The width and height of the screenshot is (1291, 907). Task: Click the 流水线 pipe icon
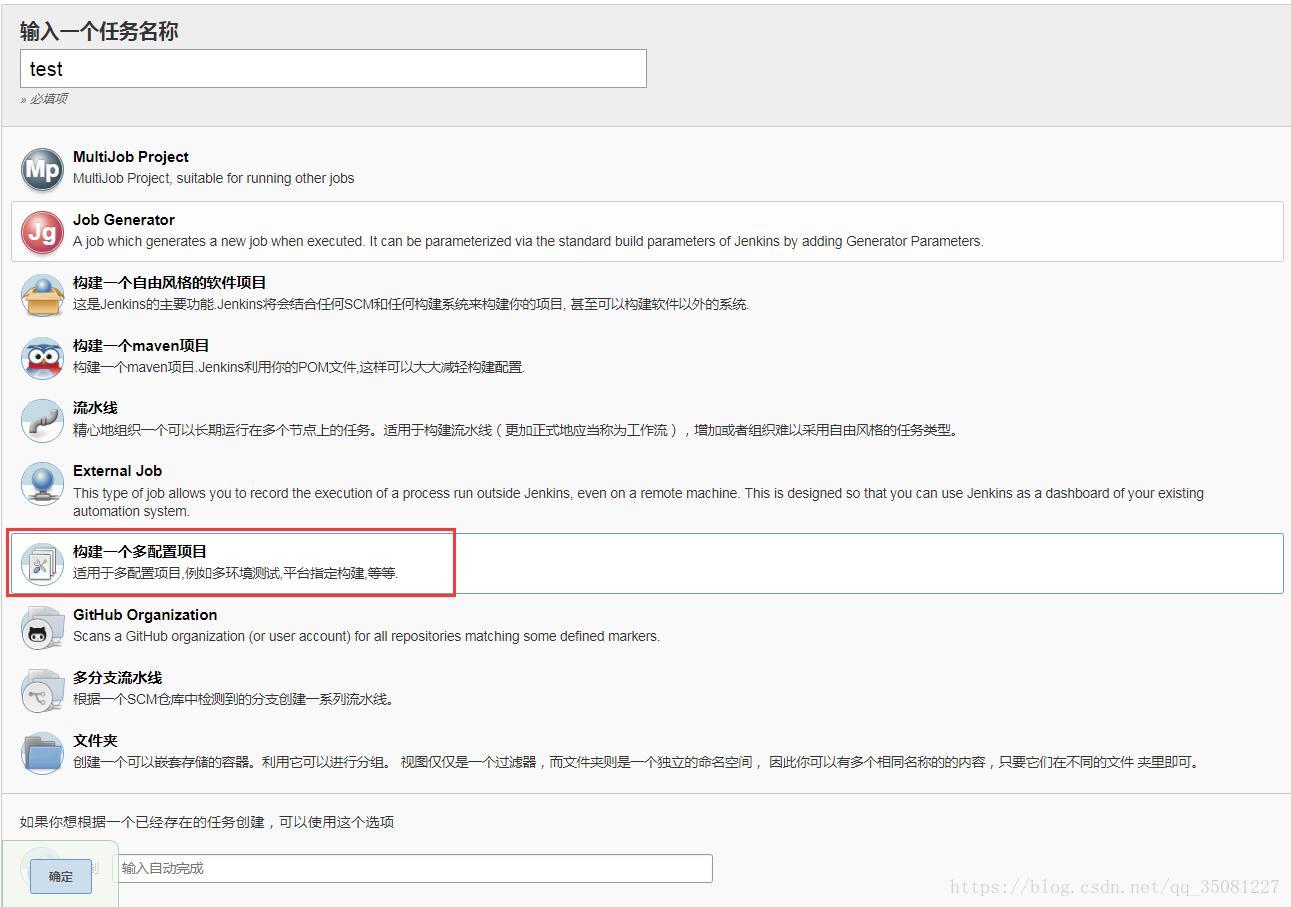coord(42,420)
